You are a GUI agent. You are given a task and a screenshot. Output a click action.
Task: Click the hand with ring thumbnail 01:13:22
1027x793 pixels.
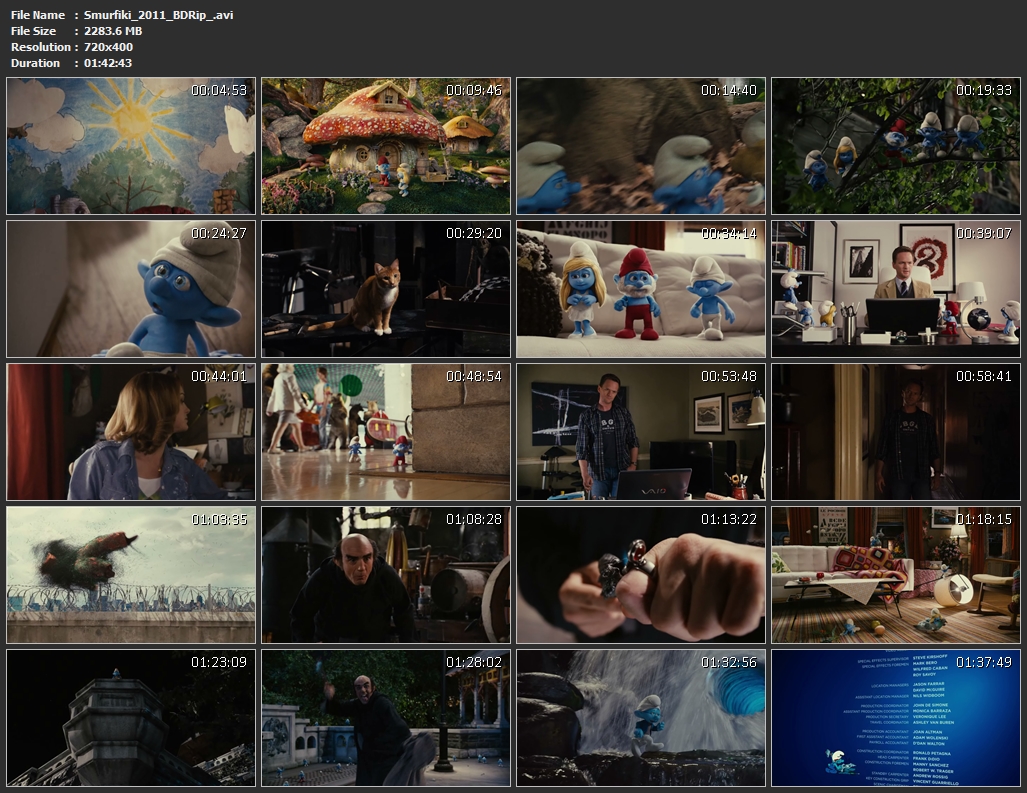click(641, 575)
